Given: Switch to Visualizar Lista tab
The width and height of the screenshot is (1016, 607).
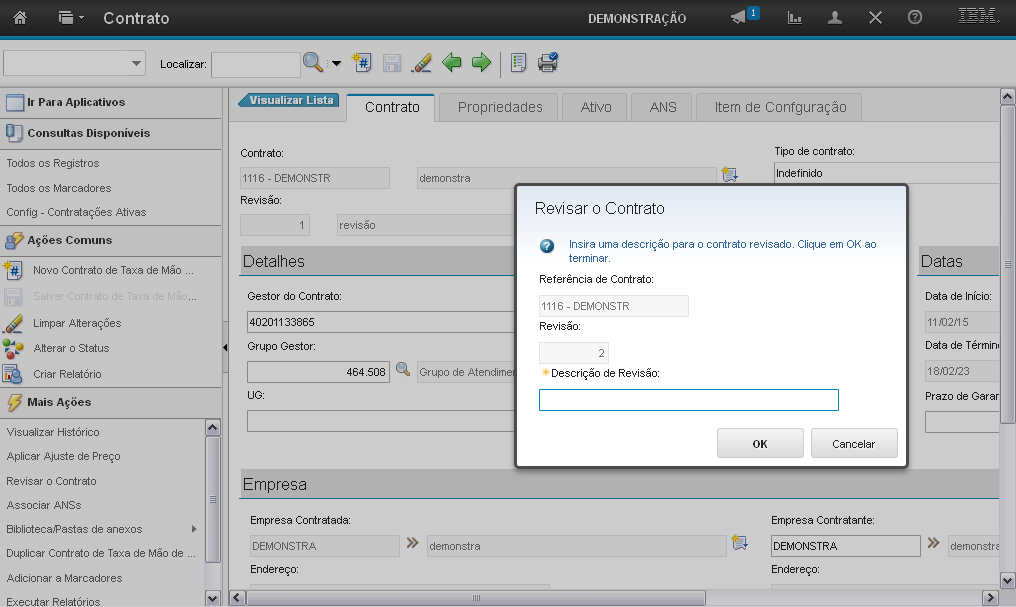Looking at the screenshot, I should coord(290,100).
